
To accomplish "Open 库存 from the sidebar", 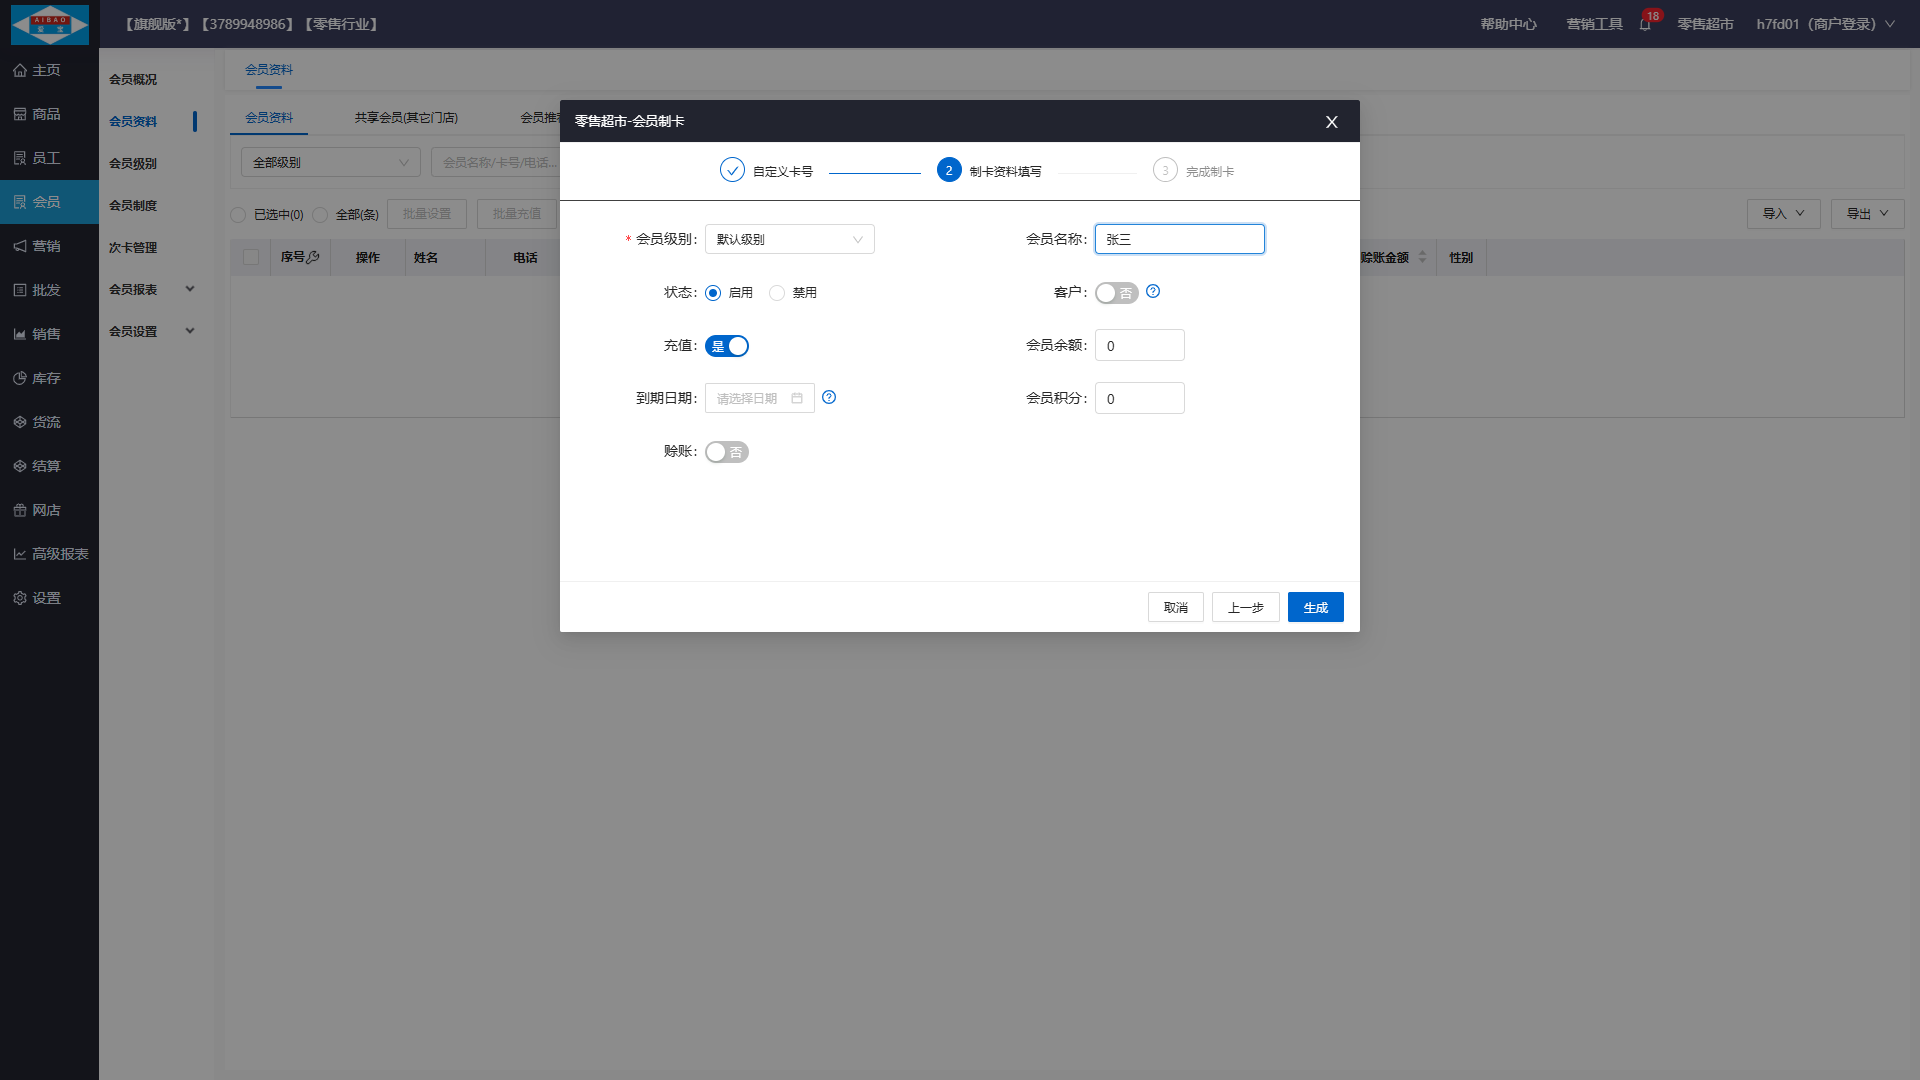I will click(47, 378).
